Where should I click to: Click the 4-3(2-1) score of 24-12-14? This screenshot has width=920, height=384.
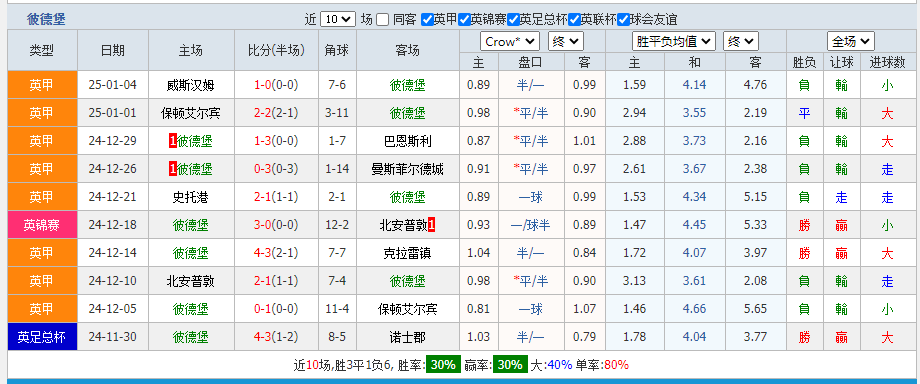tap(276, 253)
